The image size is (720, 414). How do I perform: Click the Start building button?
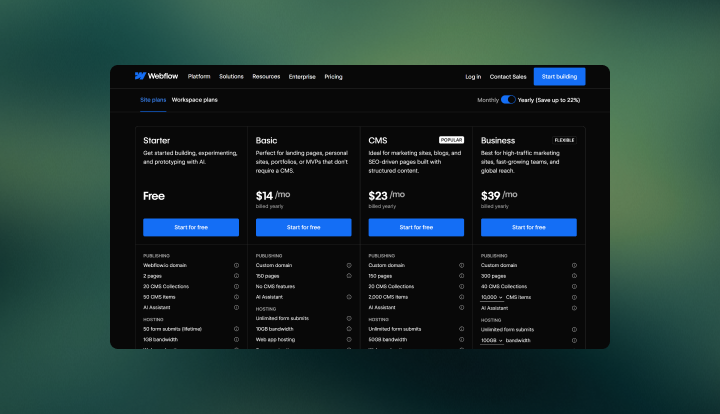559,77
